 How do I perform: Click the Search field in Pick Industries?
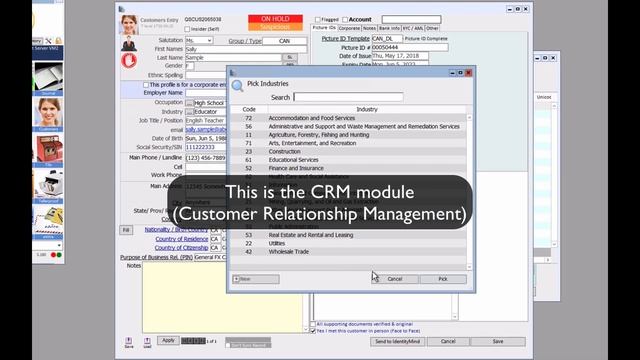pyautogui.click(x=349, y=97)
